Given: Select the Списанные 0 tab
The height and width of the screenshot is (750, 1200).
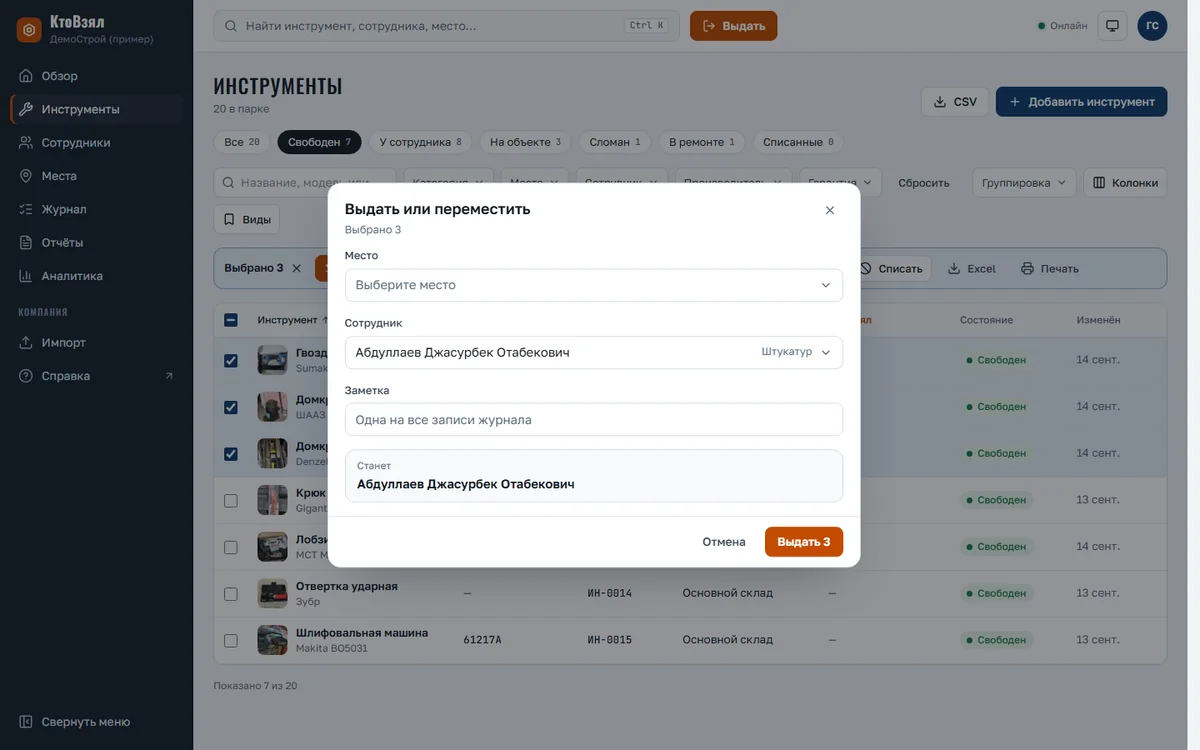Looking at the screenshot, I should (x=798, y=142).
